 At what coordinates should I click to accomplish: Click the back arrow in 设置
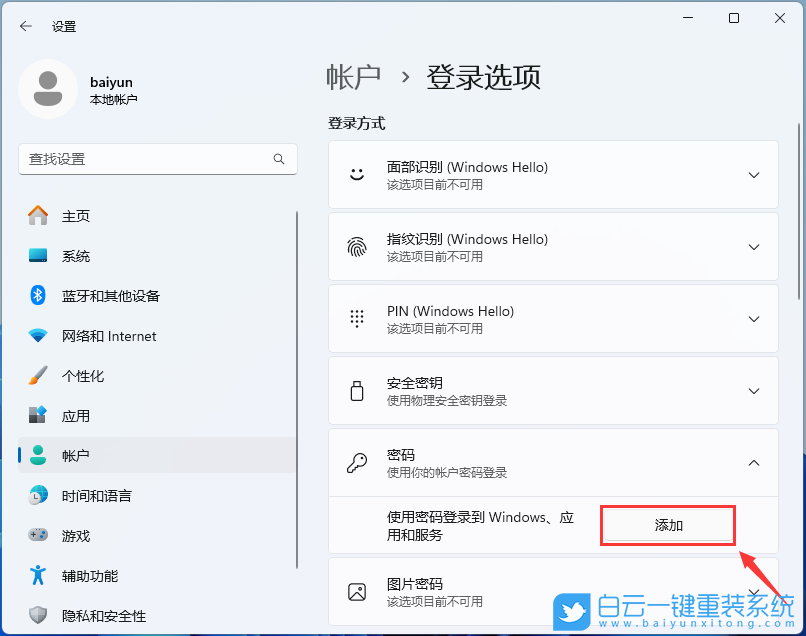click(24, 26)
